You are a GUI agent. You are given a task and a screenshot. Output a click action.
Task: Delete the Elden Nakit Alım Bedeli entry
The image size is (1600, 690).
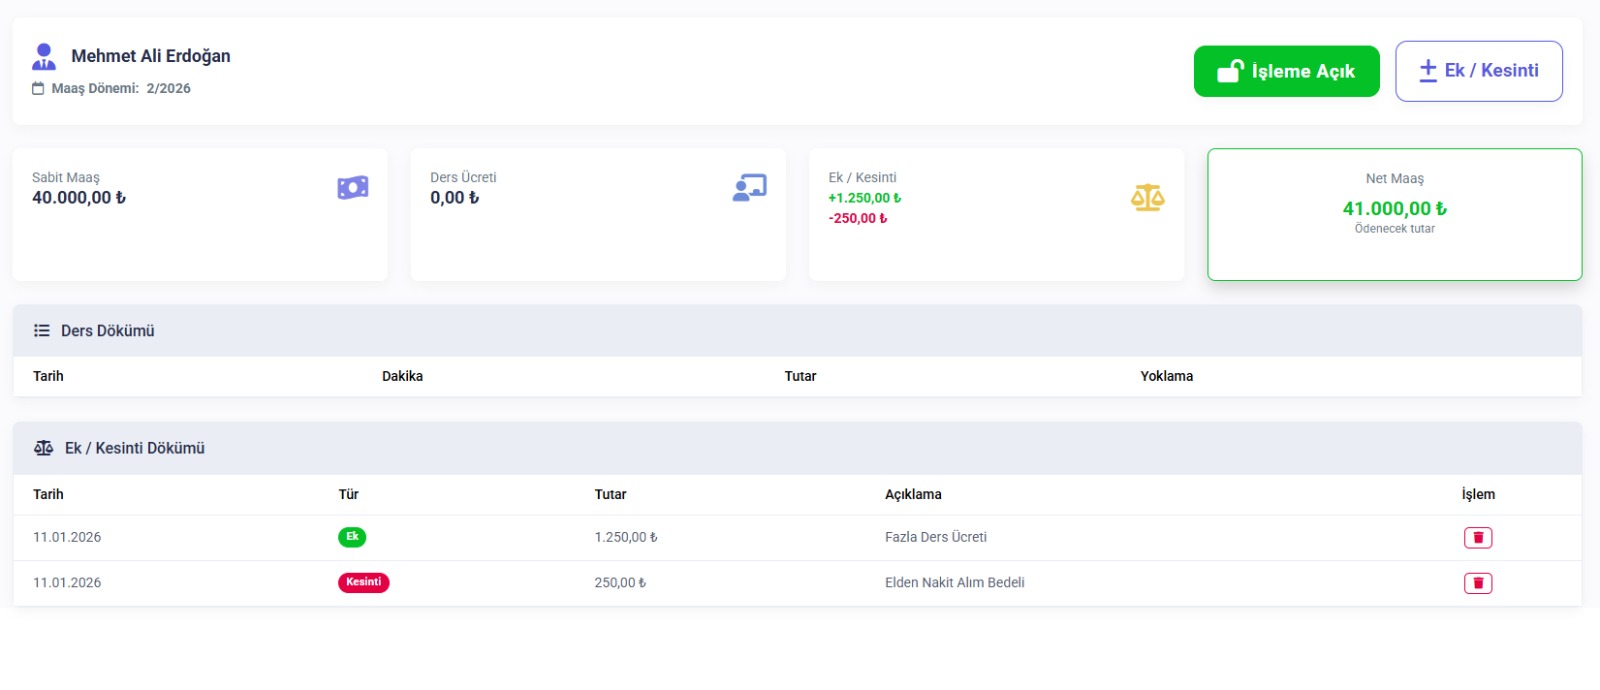1477,583
